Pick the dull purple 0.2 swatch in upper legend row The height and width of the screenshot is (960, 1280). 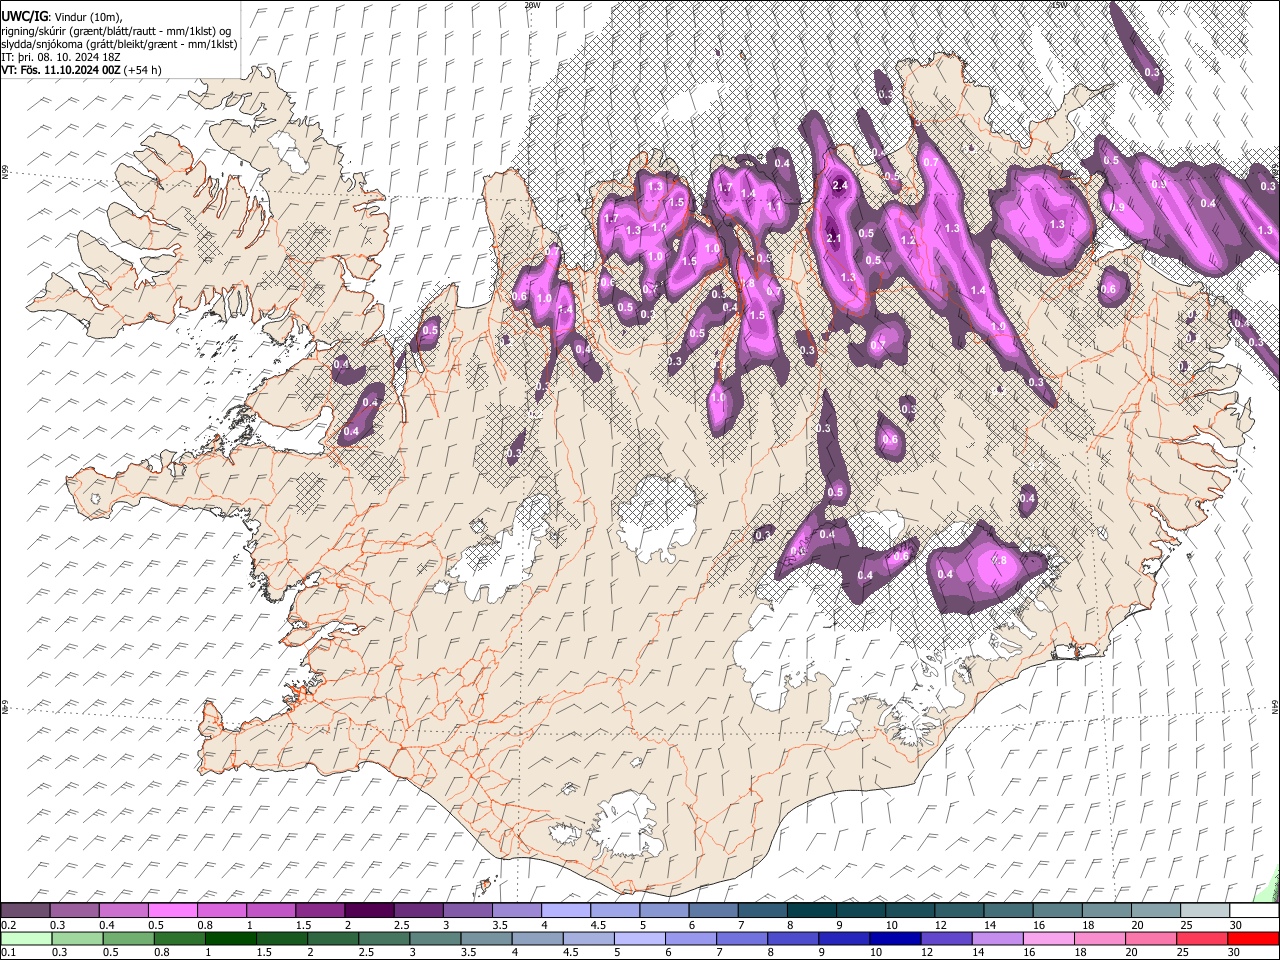[x=25, y=911]
